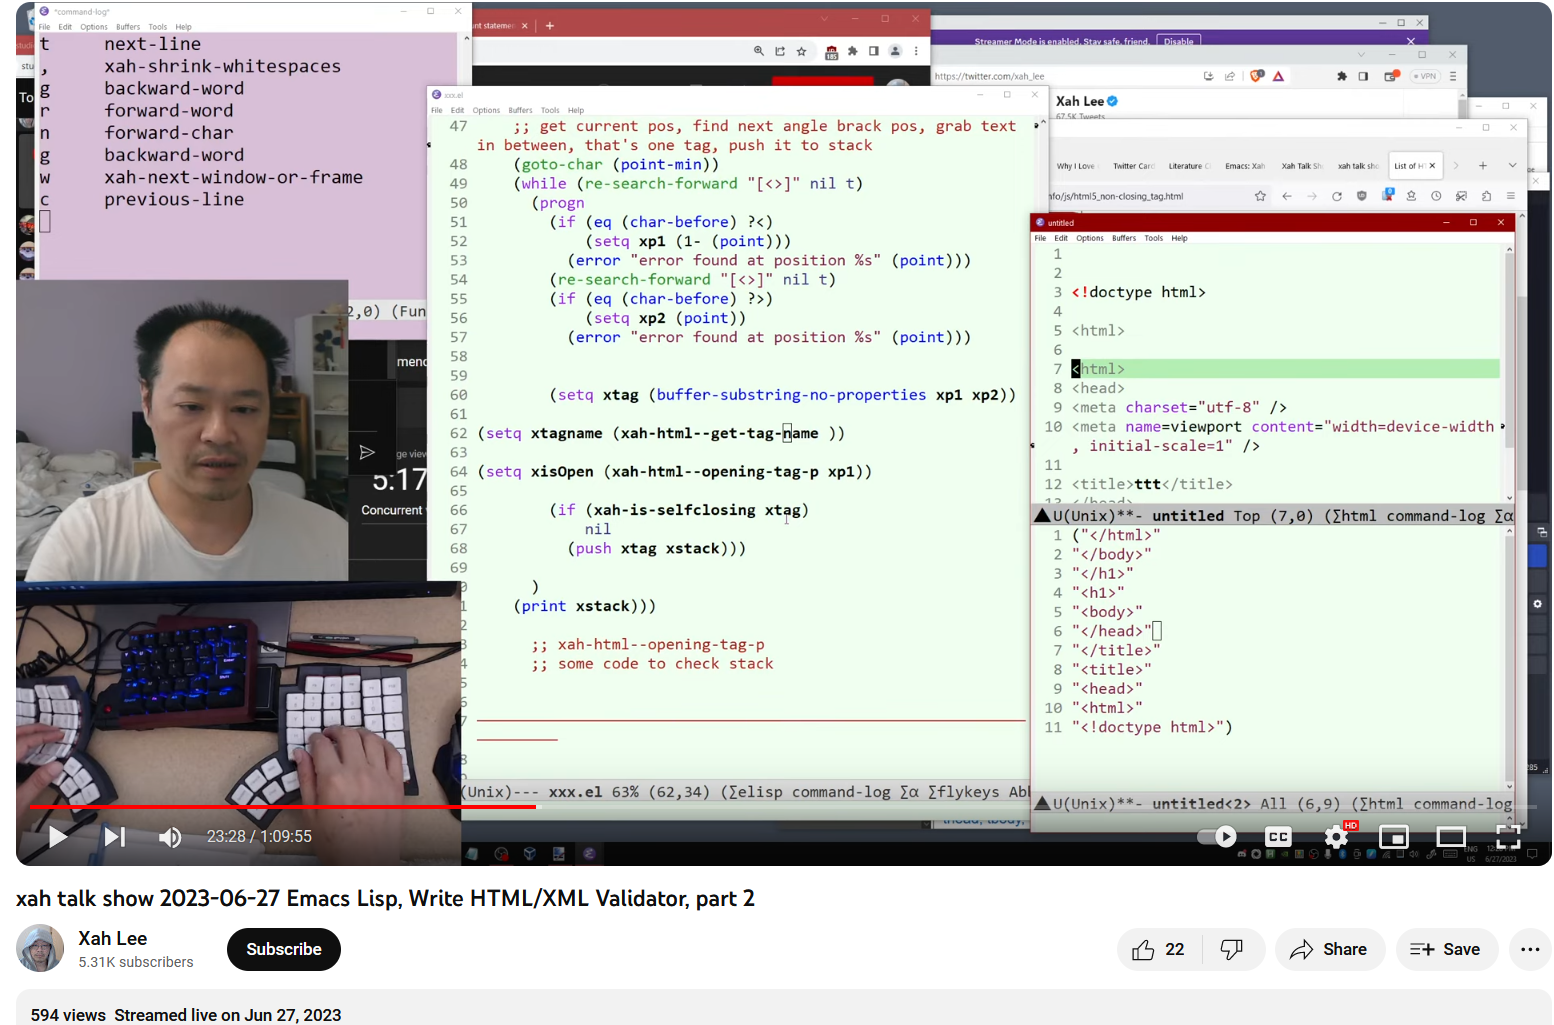The height and width of the screenshot is (1025, 1554).
Task: Open the Chrome profile avatar icon
Action: [x=895, y=51]
